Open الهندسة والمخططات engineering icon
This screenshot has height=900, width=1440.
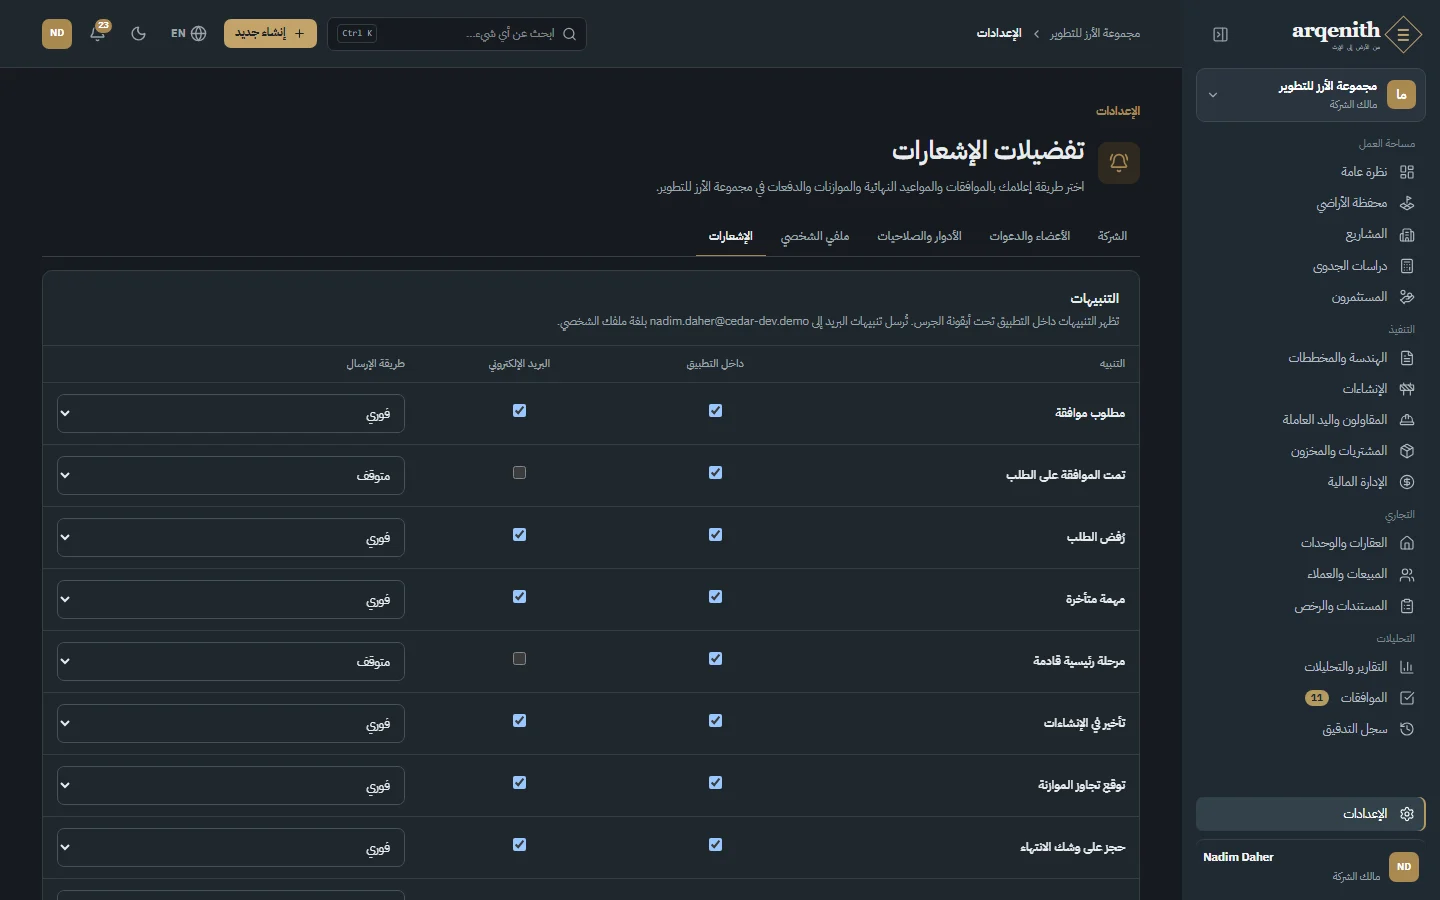click(1407, 358)
